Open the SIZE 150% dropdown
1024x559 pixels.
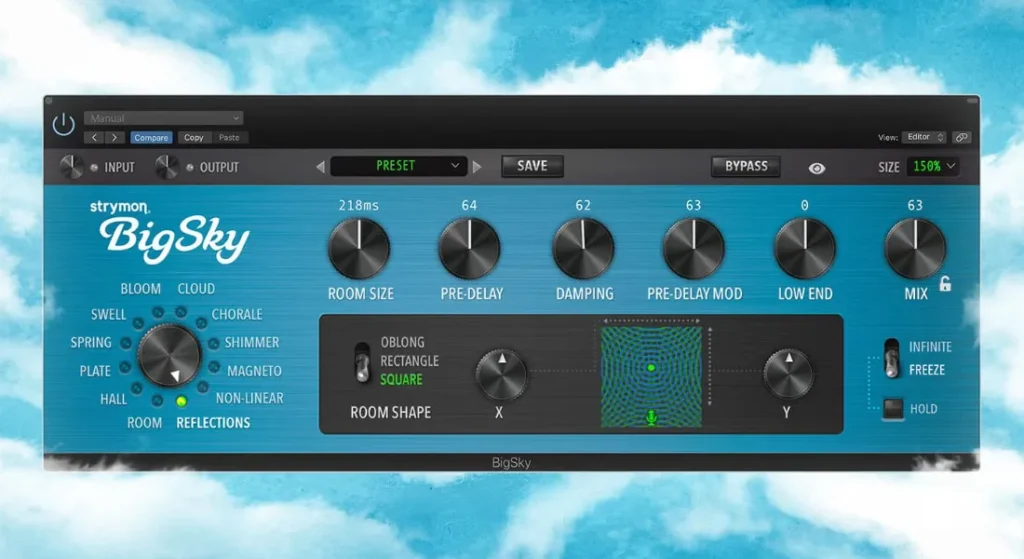point(933,167)
